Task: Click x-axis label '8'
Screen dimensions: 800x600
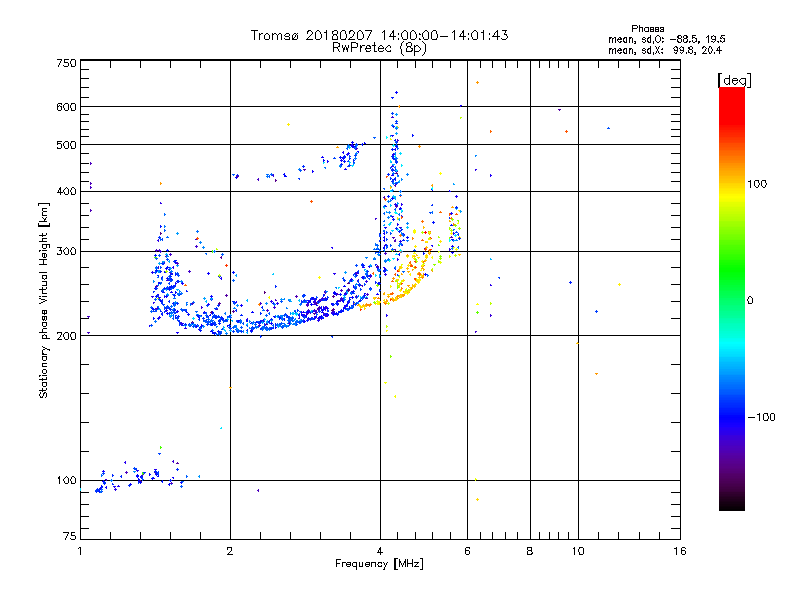Action: click(530, 551)
